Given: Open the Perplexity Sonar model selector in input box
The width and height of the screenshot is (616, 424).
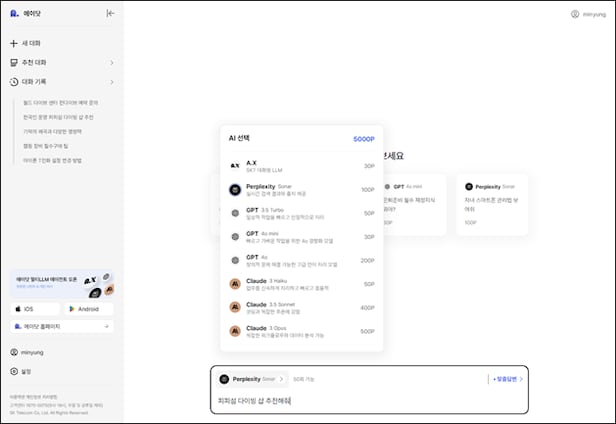Looking at the screenshot, I should 252,380.
